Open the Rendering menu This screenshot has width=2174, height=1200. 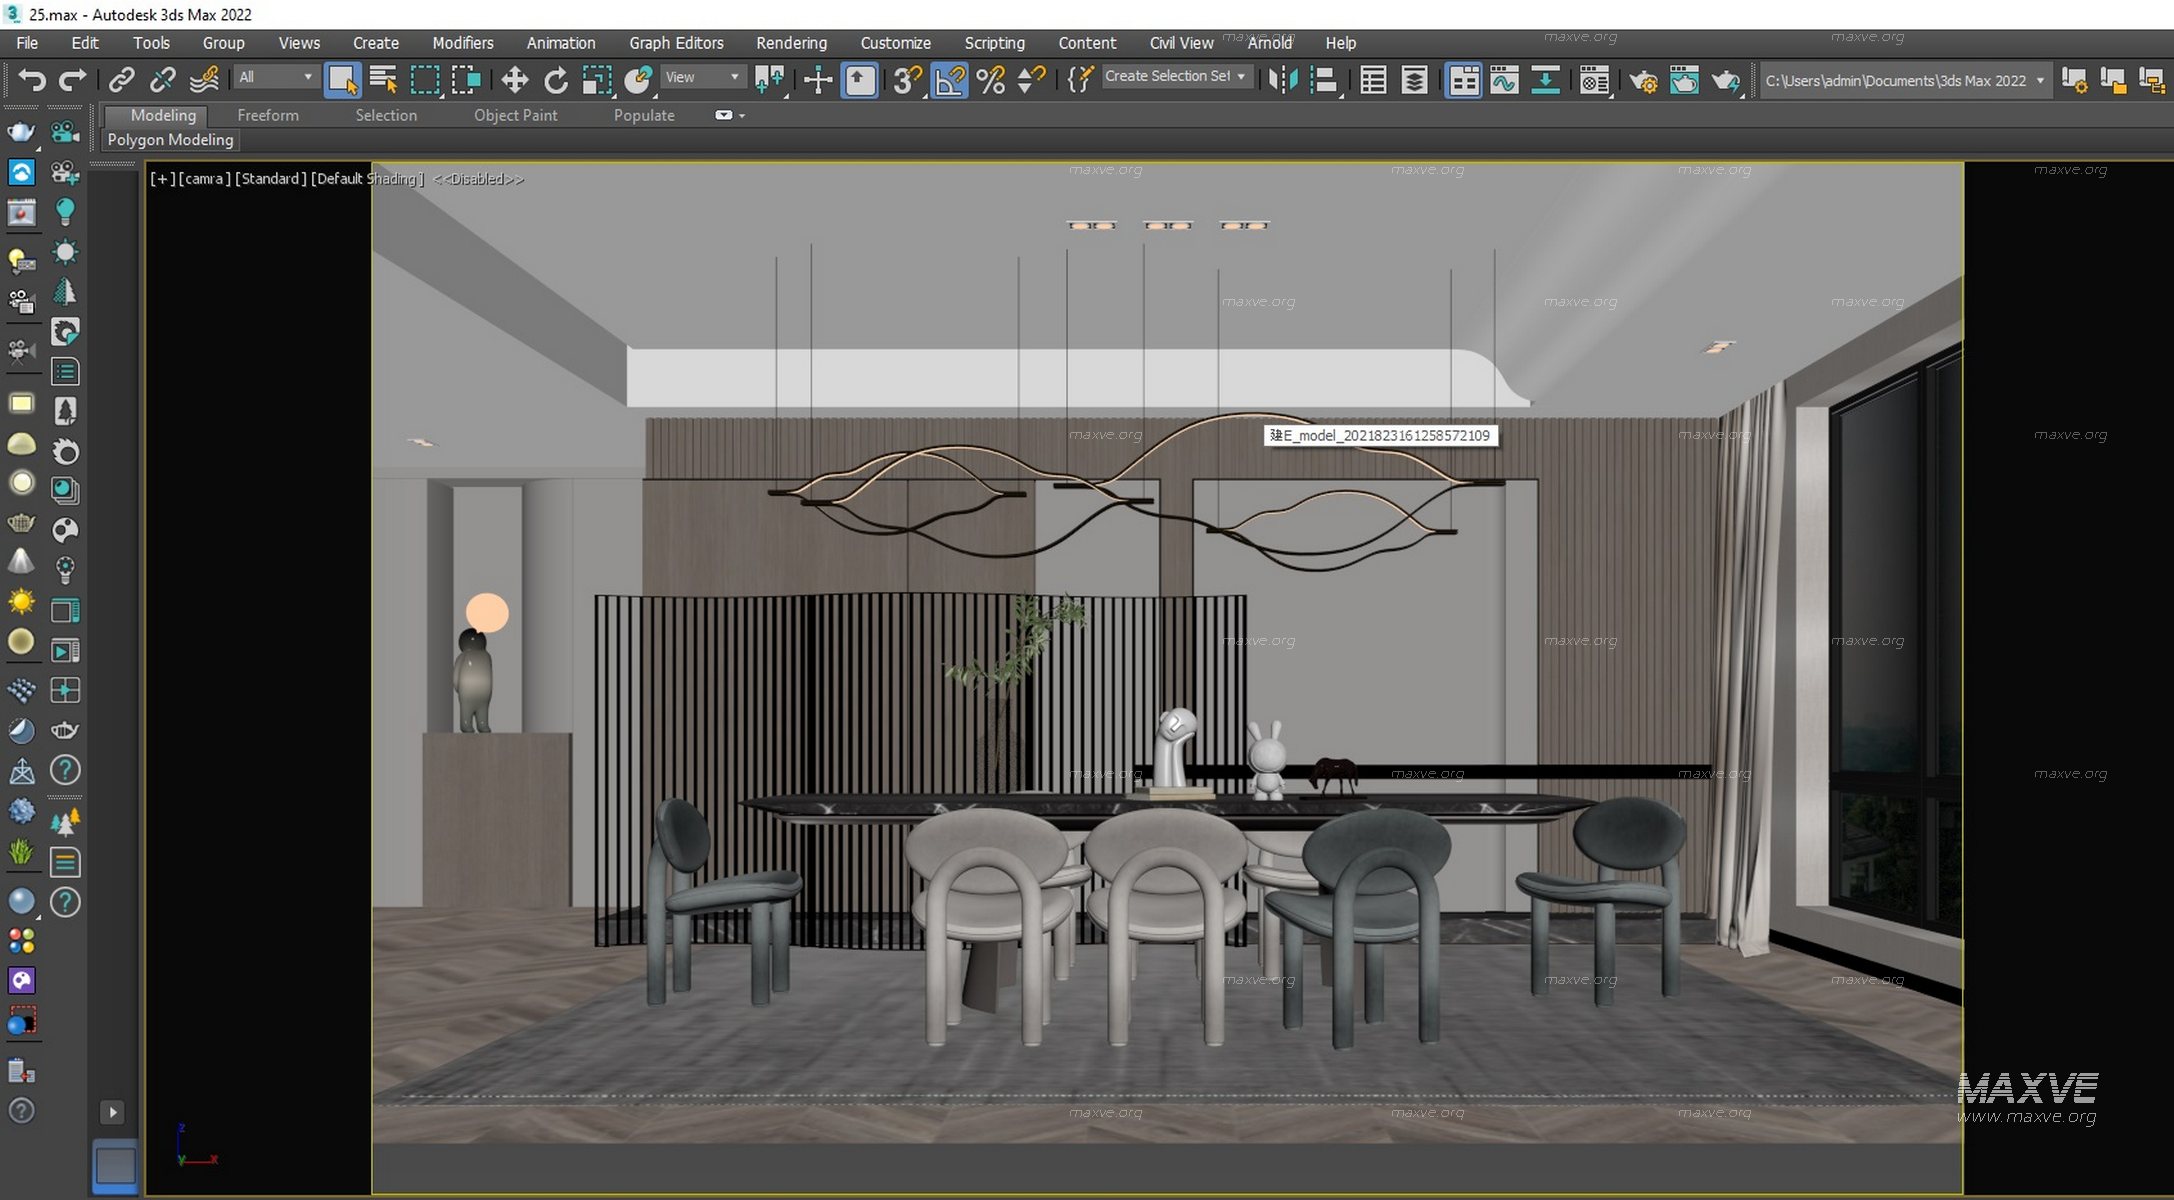[791, 43]
